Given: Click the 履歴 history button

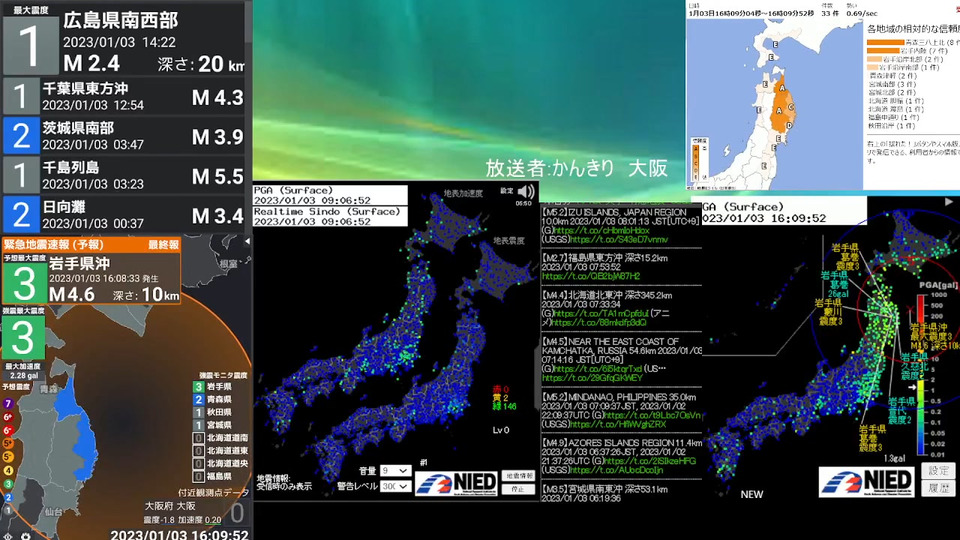Looking at the screenshot, I should (938, 488).
